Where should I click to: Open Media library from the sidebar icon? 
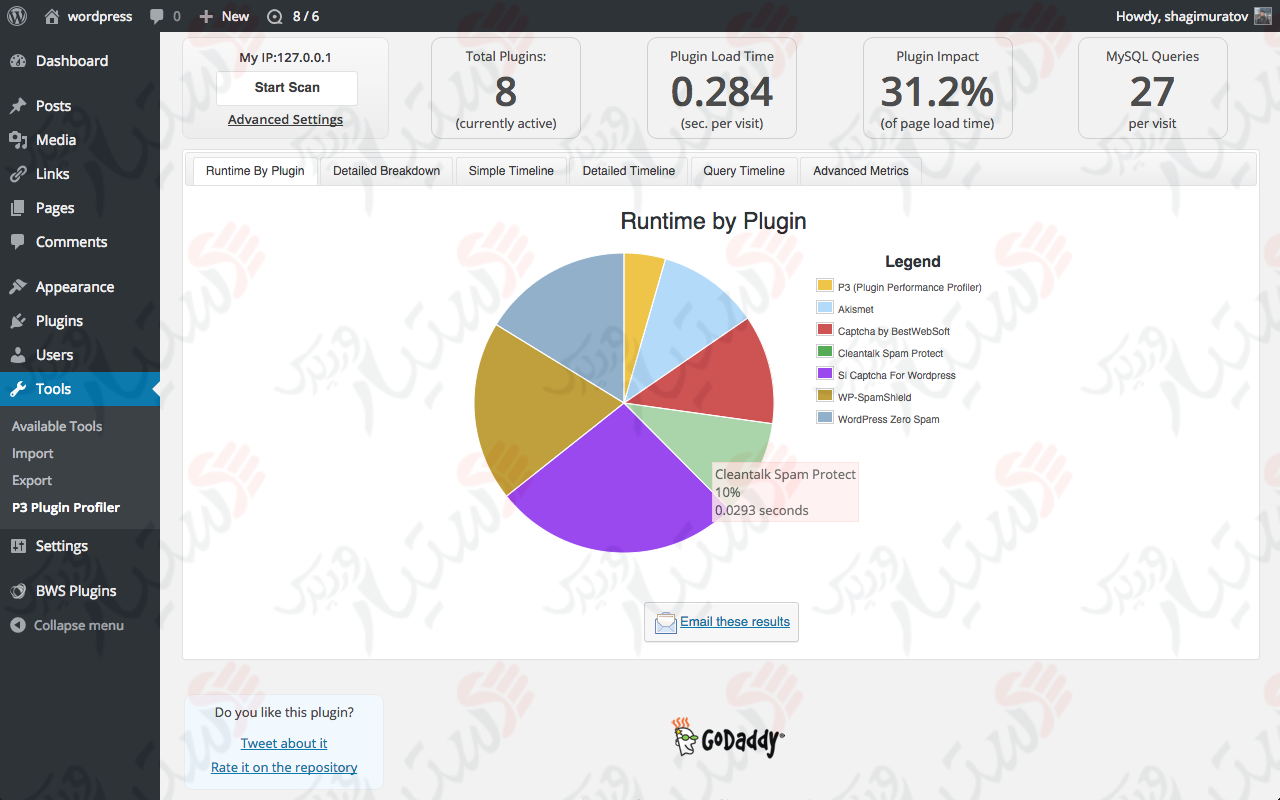pos(22,139)
